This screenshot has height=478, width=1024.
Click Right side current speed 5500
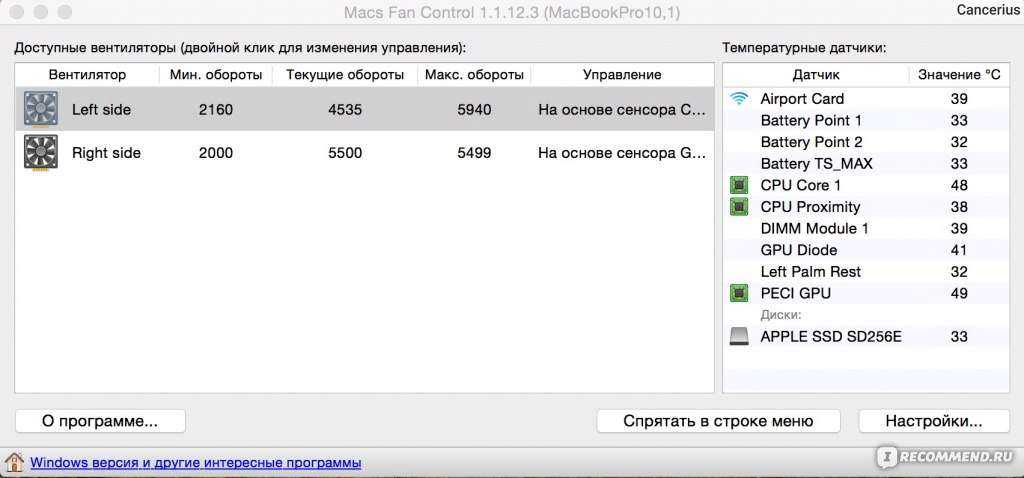point(345,153)
